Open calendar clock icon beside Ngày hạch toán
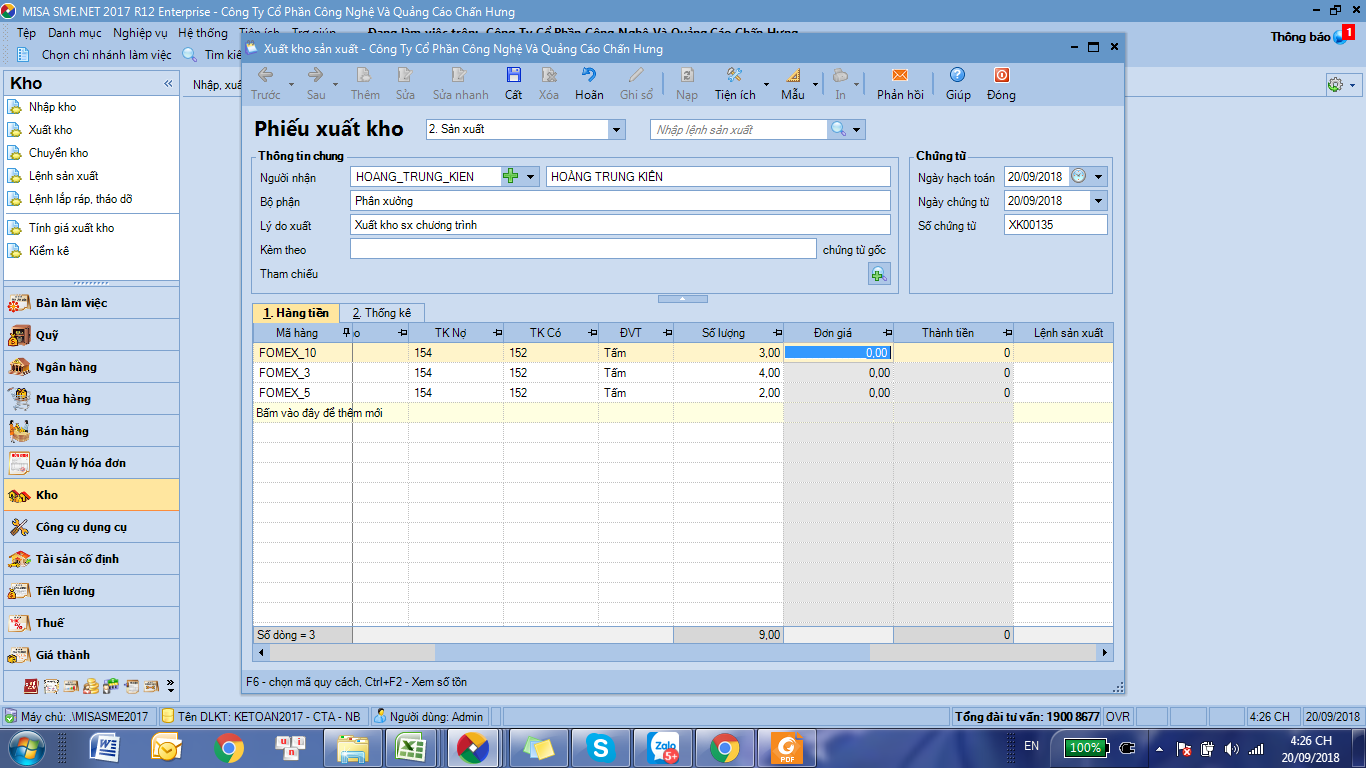The image size is (1366, 768). (1078, 176)
